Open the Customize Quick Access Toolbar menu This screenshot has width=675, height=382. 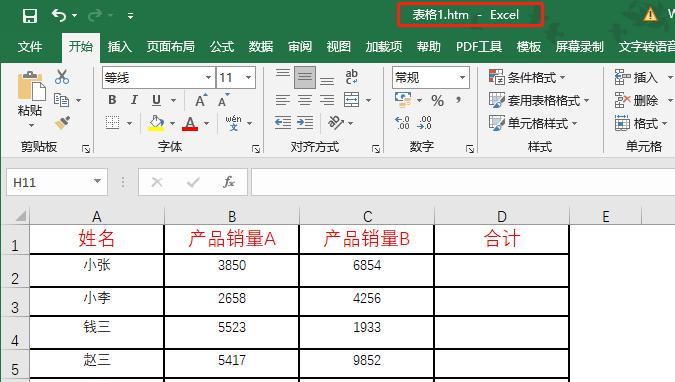click(x=130, y=16)
